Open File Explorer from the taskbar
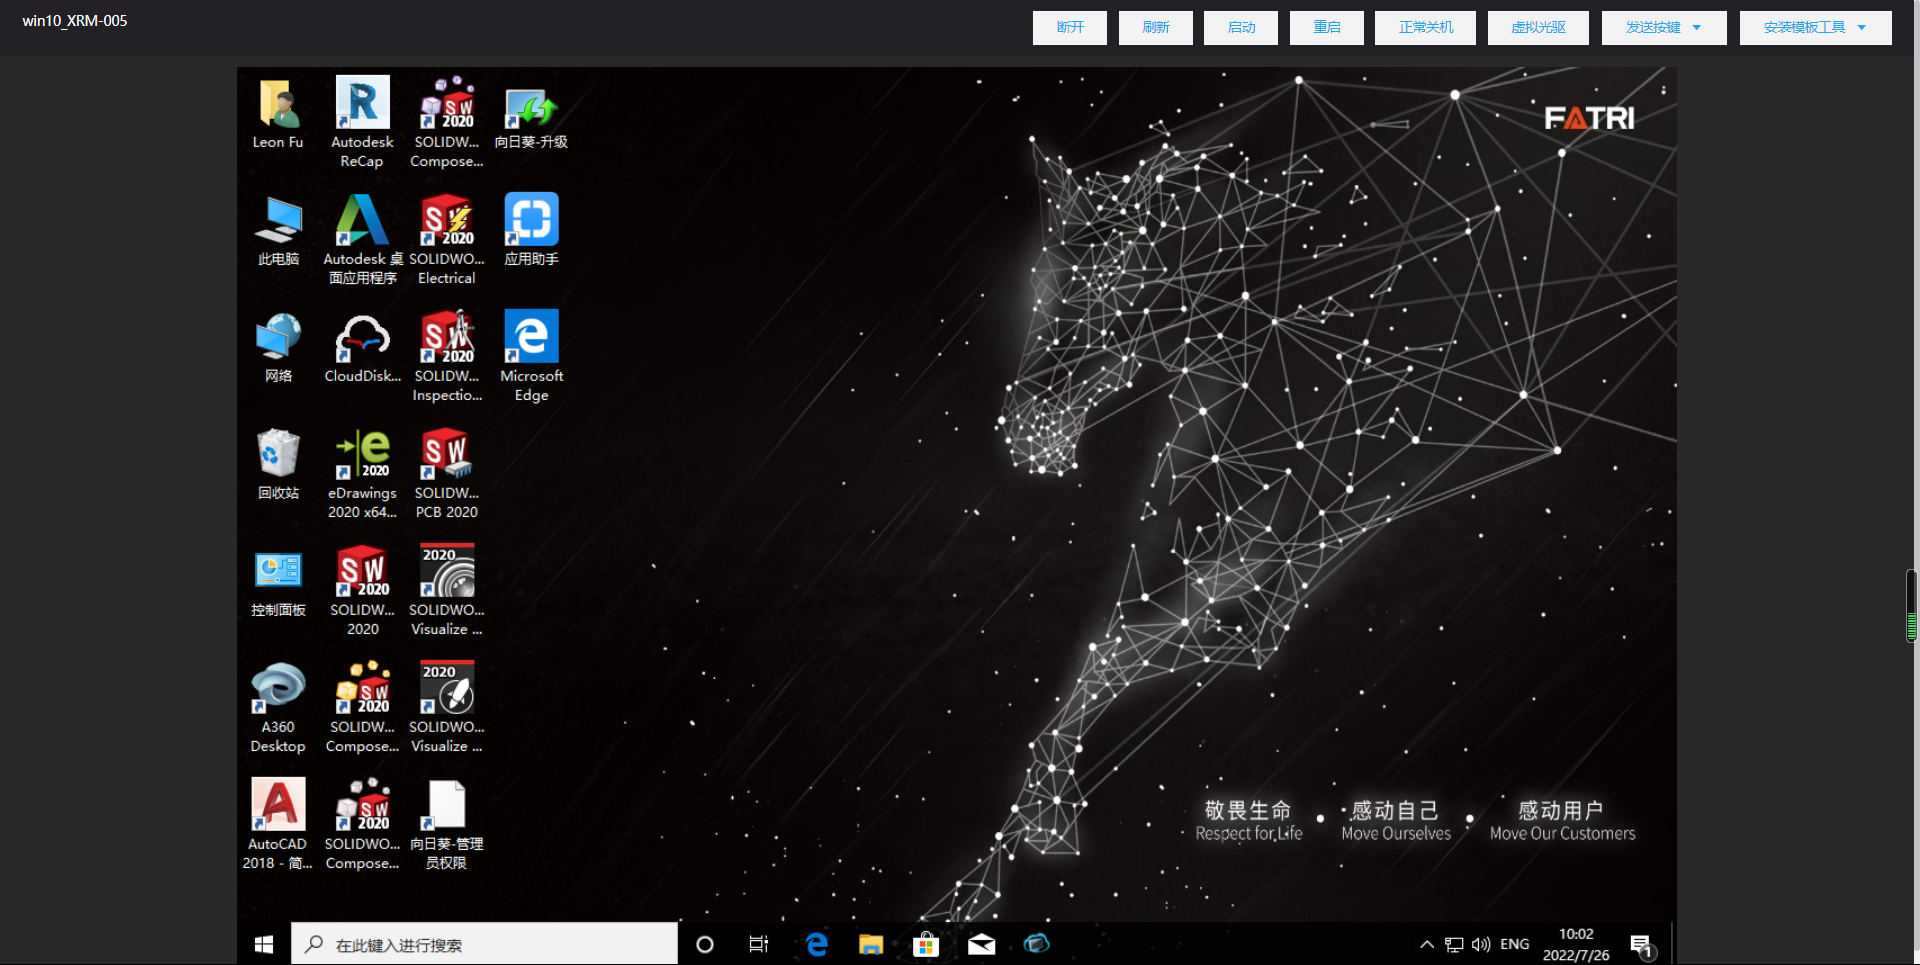 pos(871,944)
